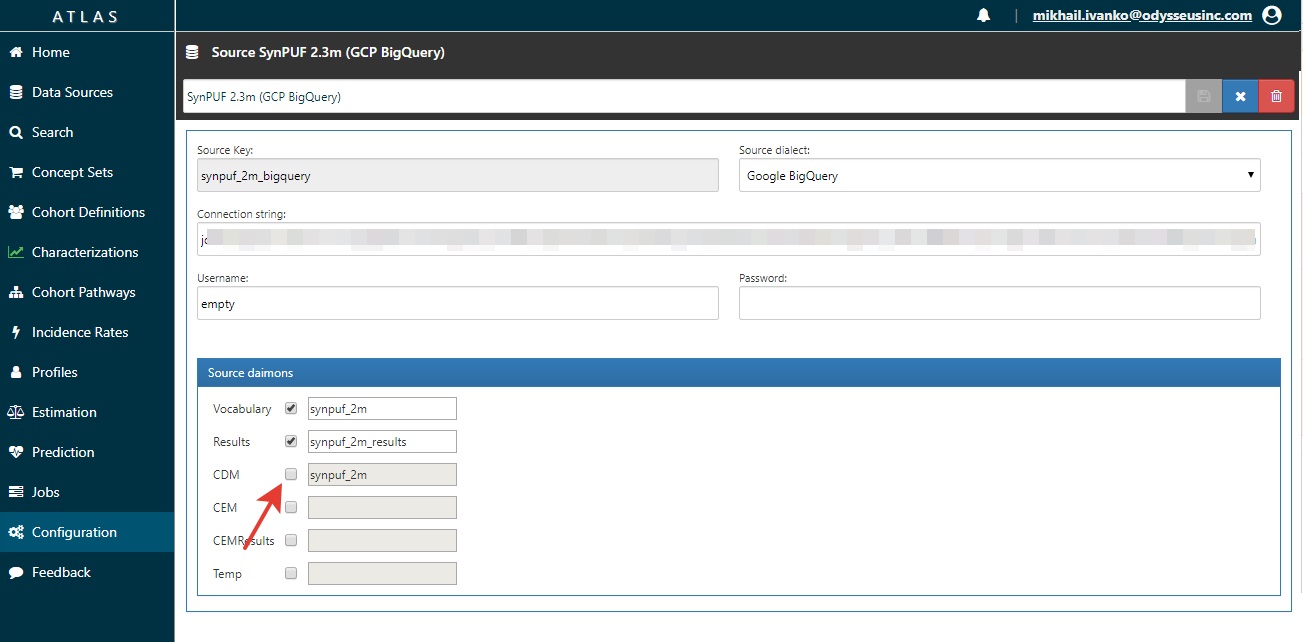Open the Source dialect dropdown
Viewport: 1303px width, 642px height.
(x=999, y=175)
